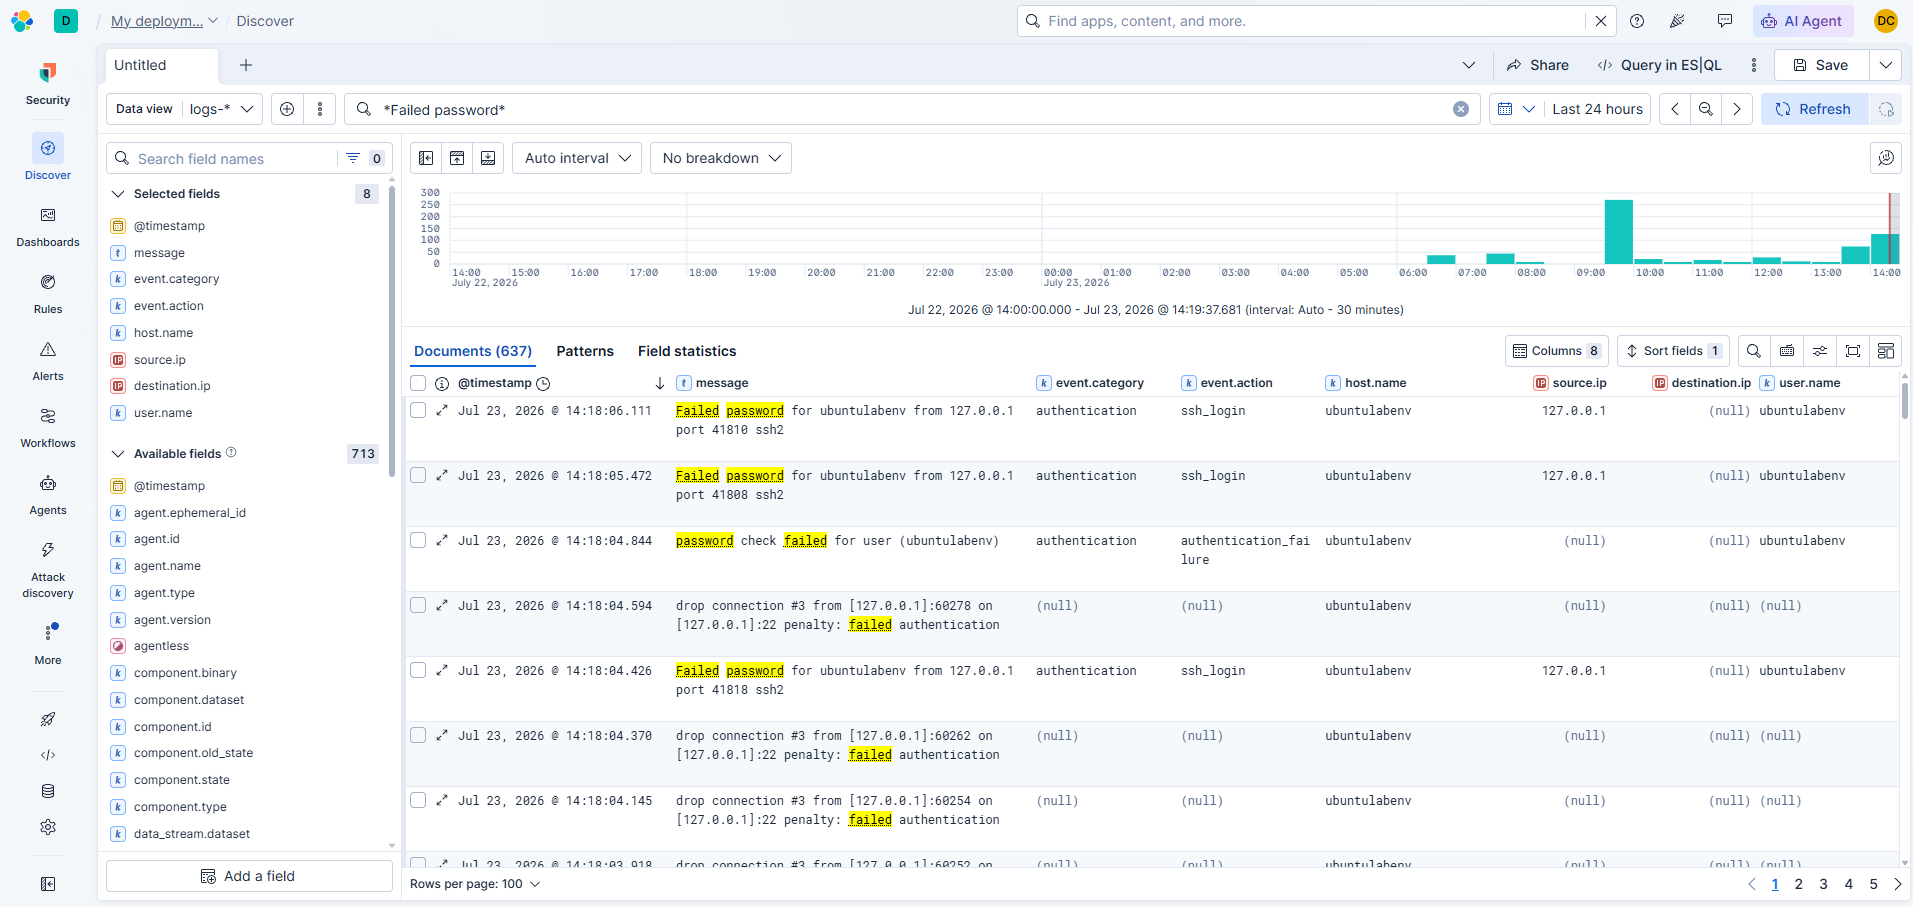Open display density options icon
This screenshot has height=907, width=1913.
click(1820, 351)
